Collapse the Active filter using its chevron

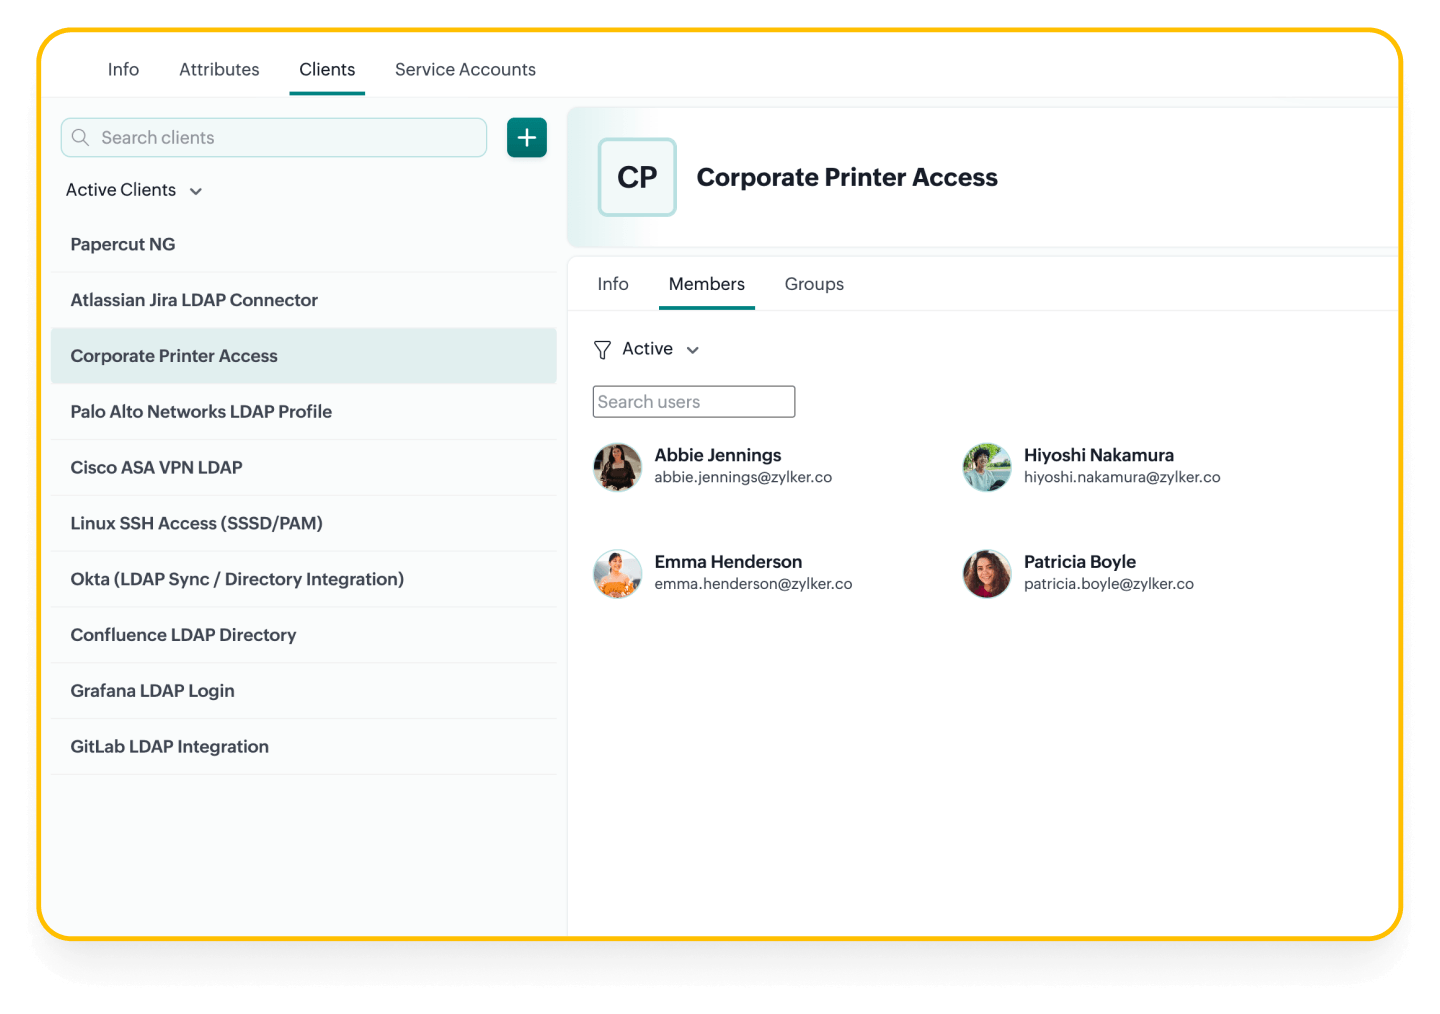692,350
